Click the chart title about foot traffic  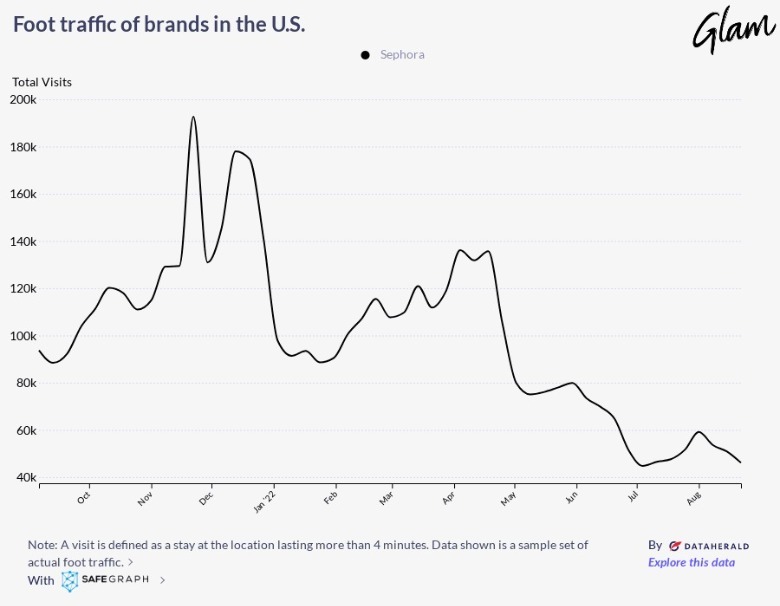tap(159, 24)
